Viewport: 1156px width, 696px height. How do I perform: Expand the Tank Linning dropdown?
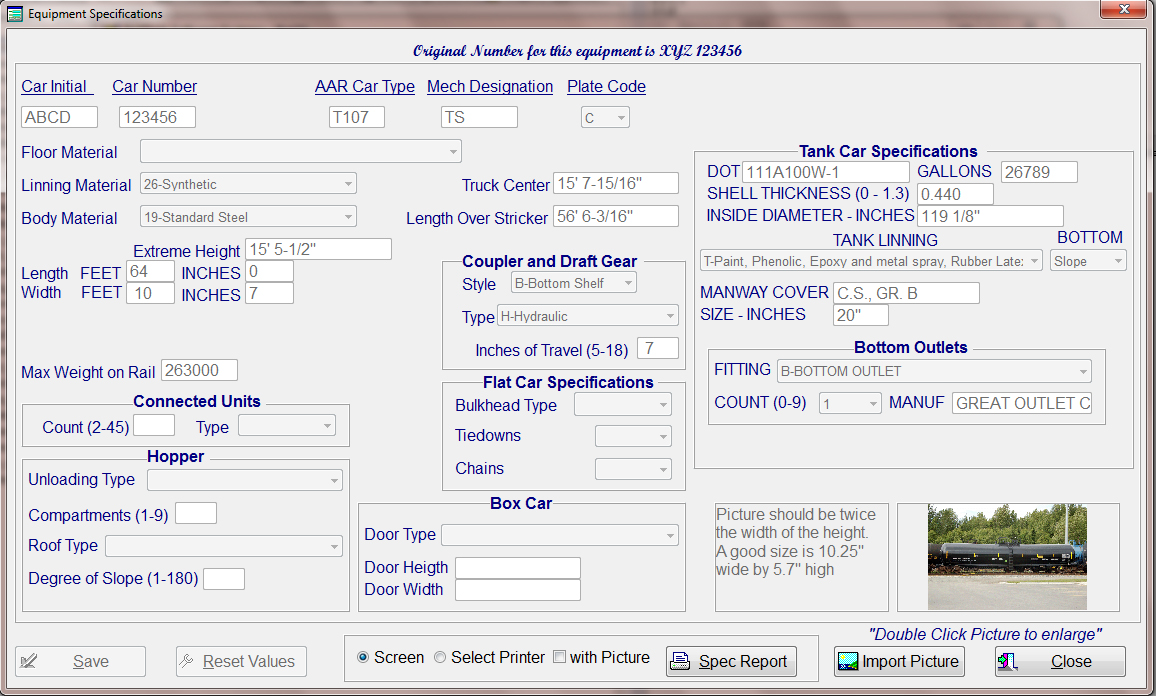point(871,261)
